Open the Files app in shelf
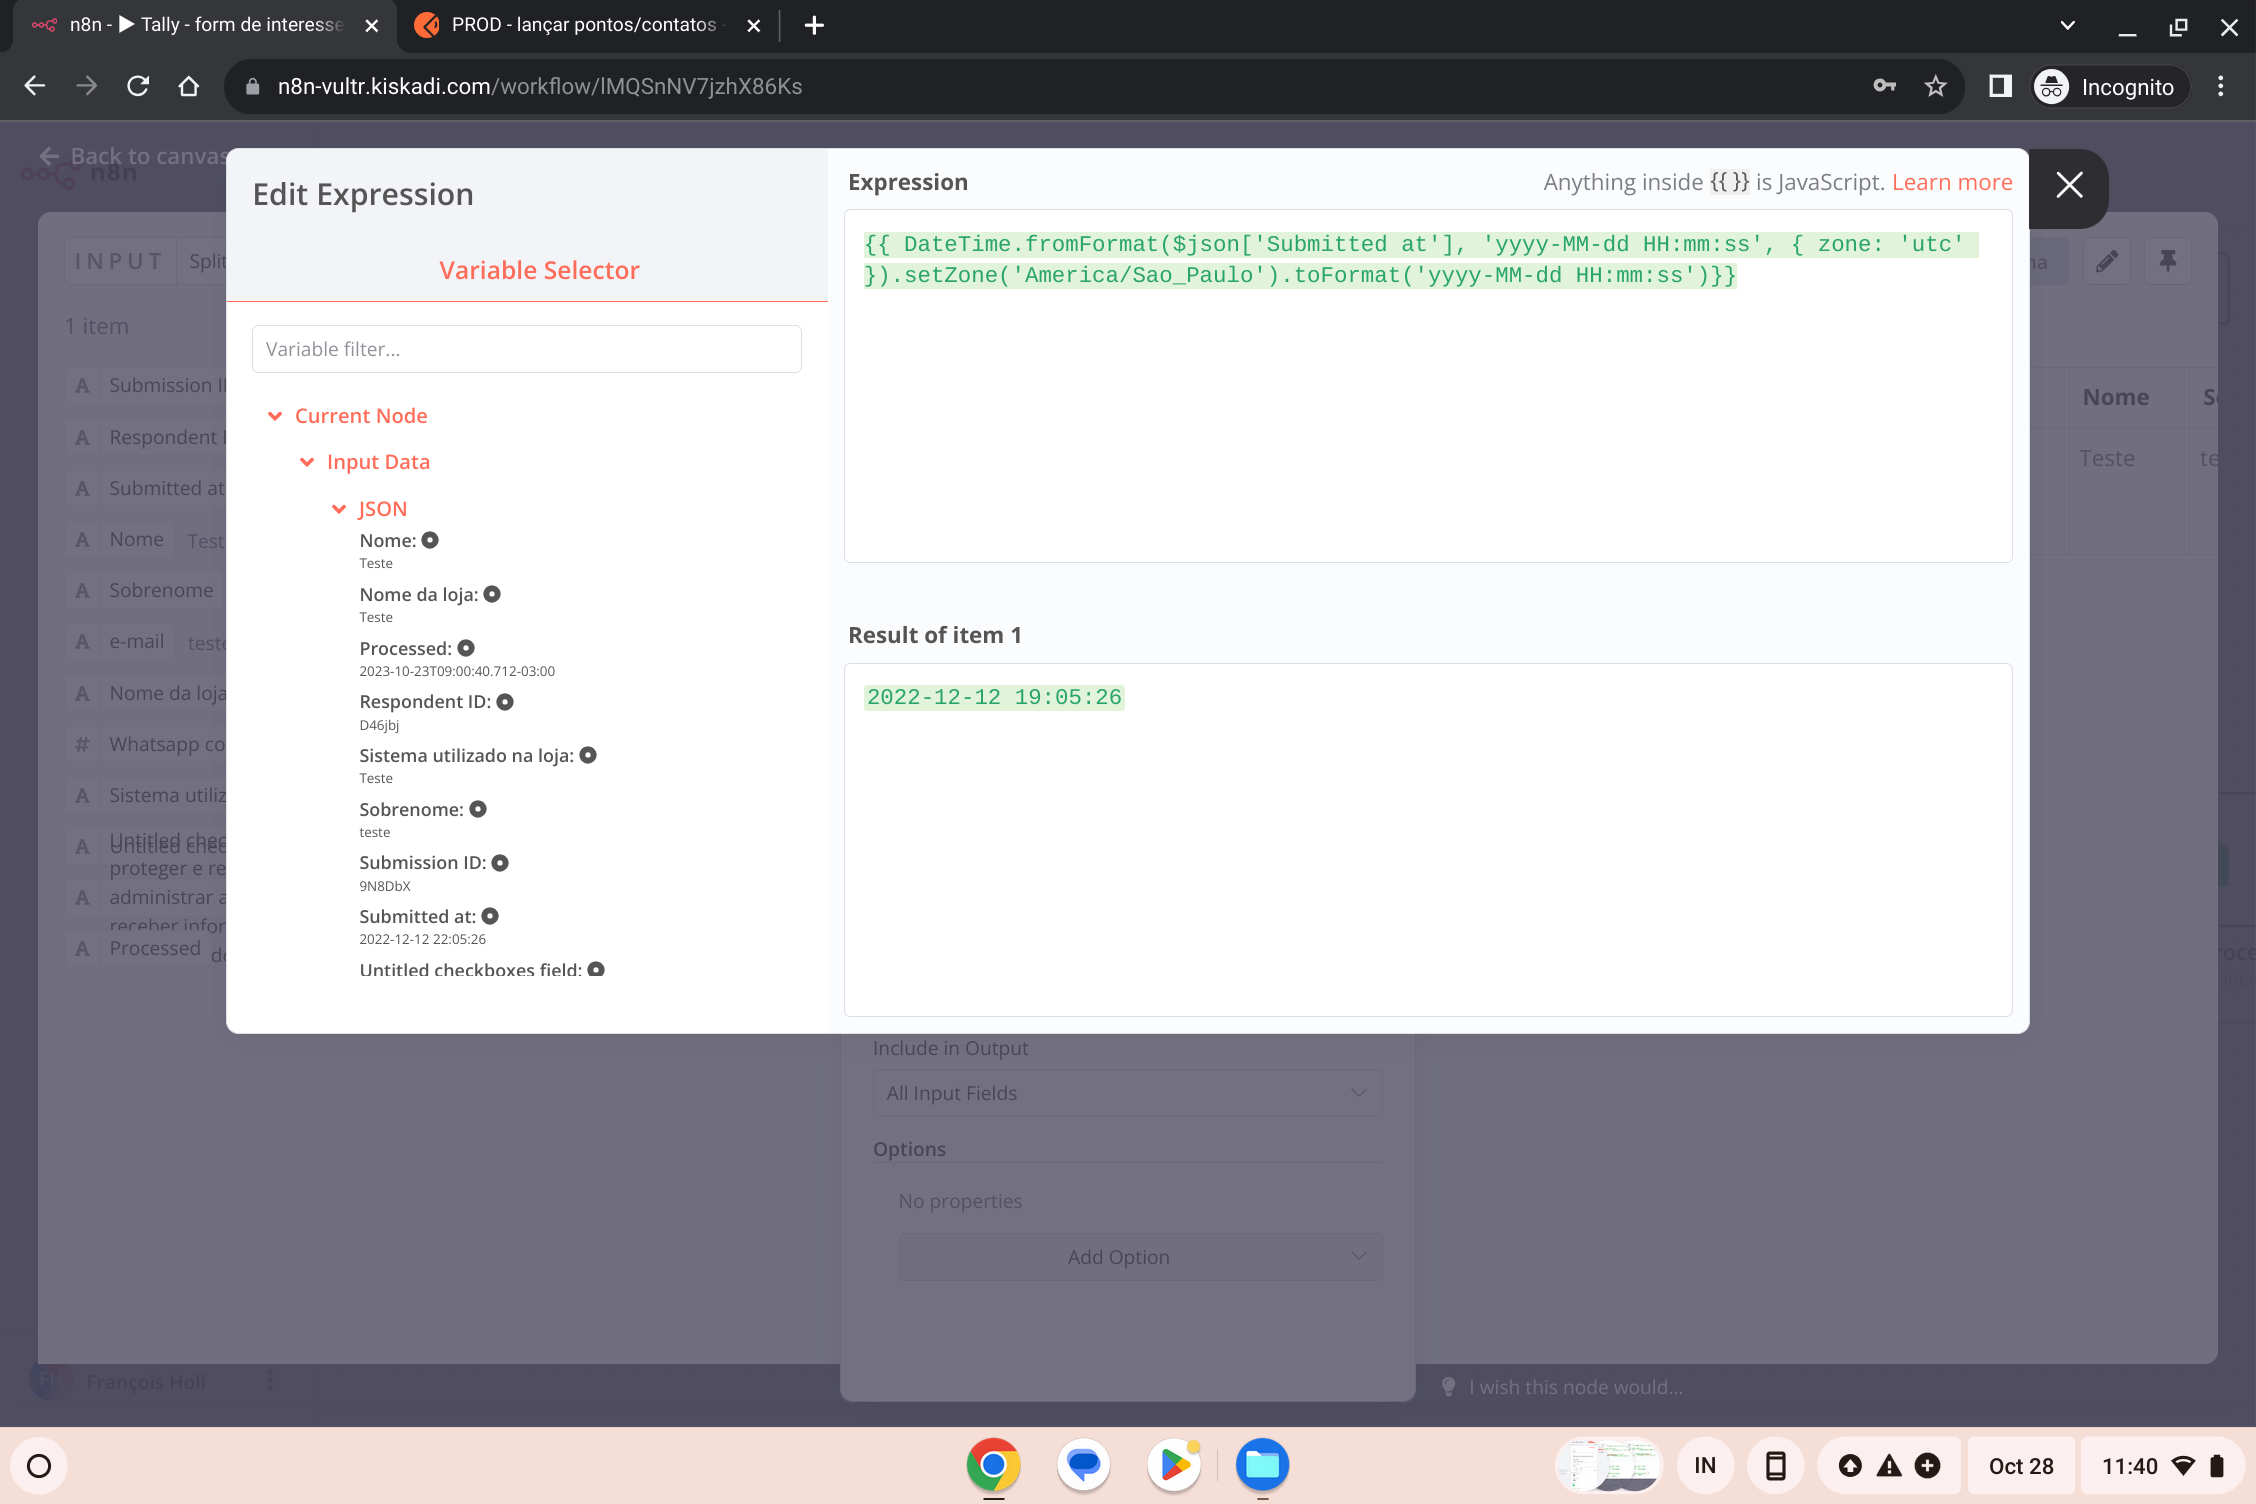 click(1262, 1465)
